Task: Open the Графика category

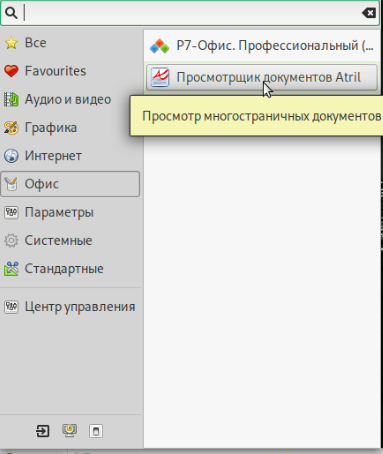Action: click(70, 128)
